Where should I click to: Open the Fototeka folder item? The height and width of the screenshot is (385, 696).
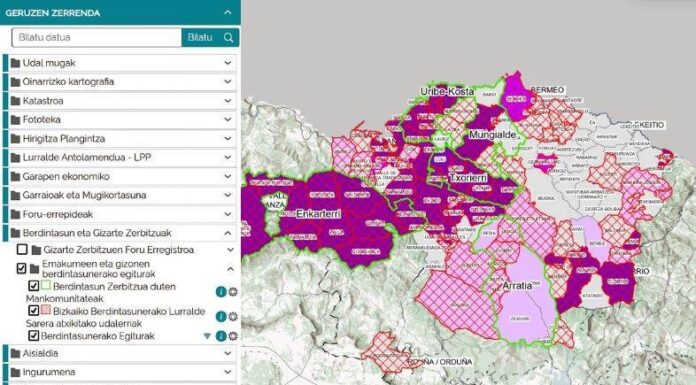point(120,119)
